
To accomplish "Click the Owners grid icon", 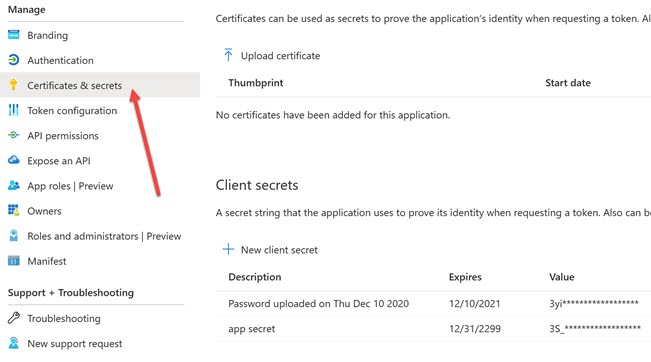I will [x=14, y=210].
